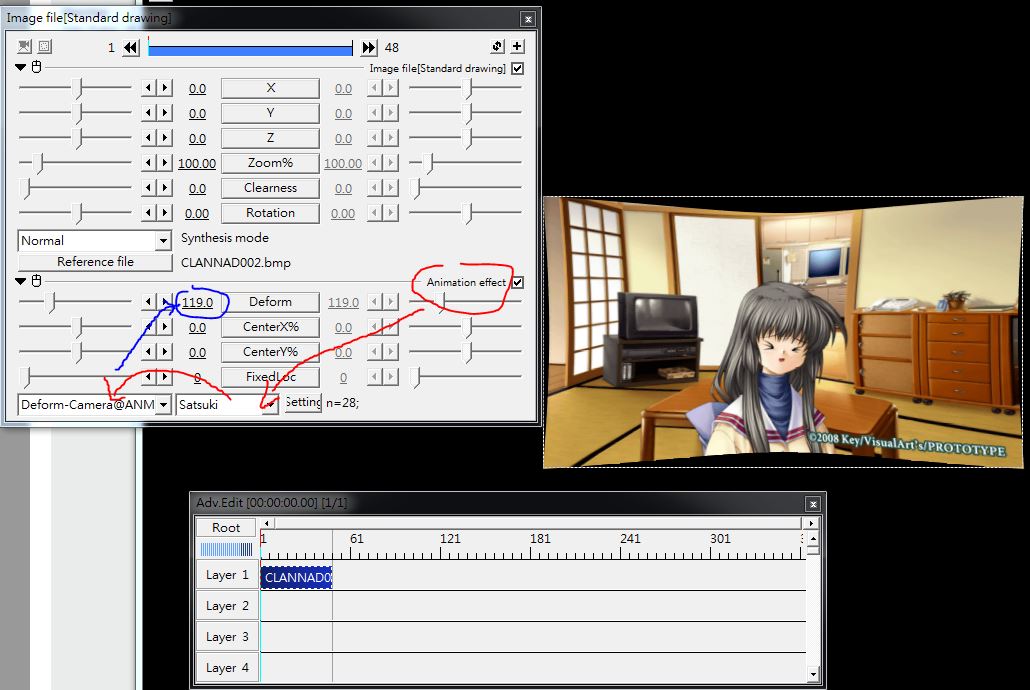Decrease Rotation with left arrow
Image resolution: width=1030 pixels, height=690 pixels.
click(149, 213)
